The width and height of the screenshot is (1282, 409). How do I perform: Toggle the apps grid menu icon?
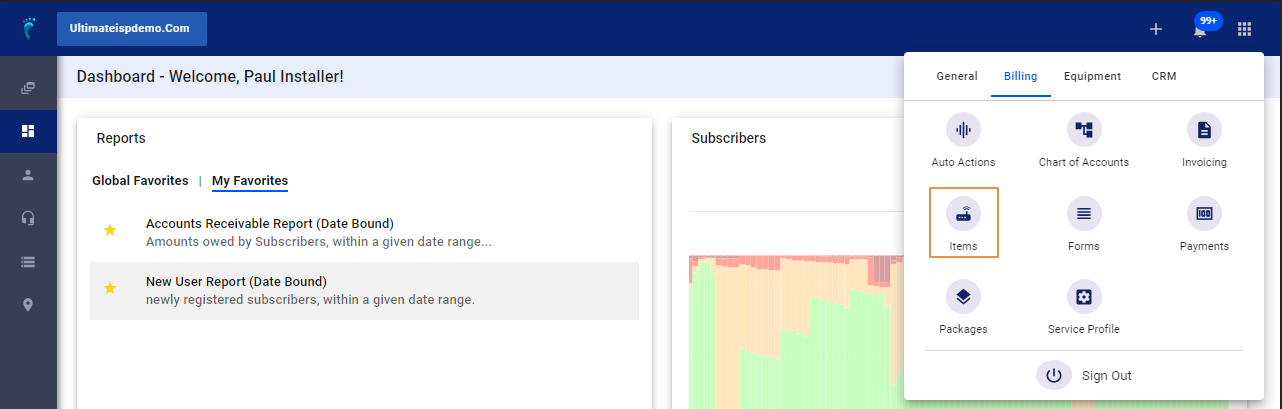(x=1244, y=29)
